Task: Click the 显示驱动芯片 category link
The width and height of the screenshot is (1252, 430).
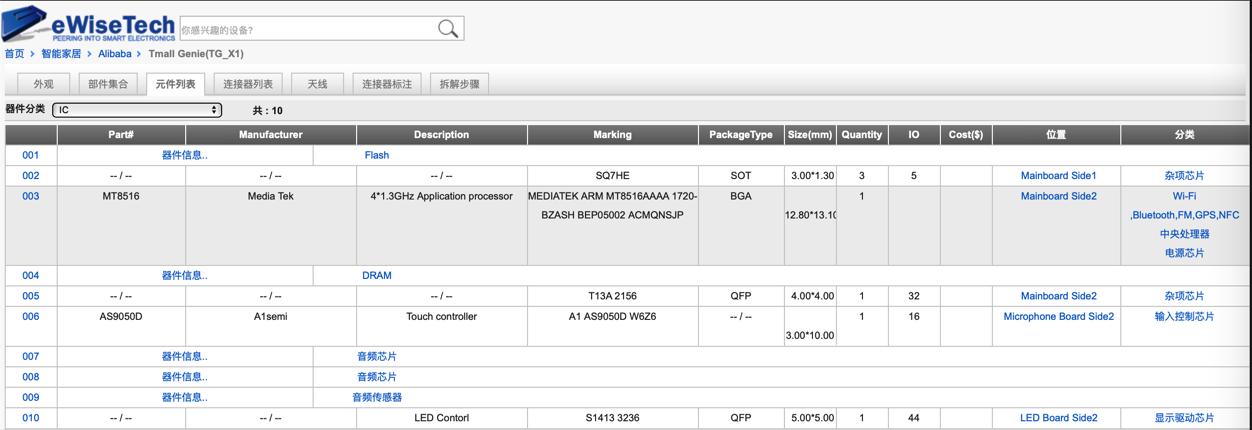Action: tap(1184, 418)
